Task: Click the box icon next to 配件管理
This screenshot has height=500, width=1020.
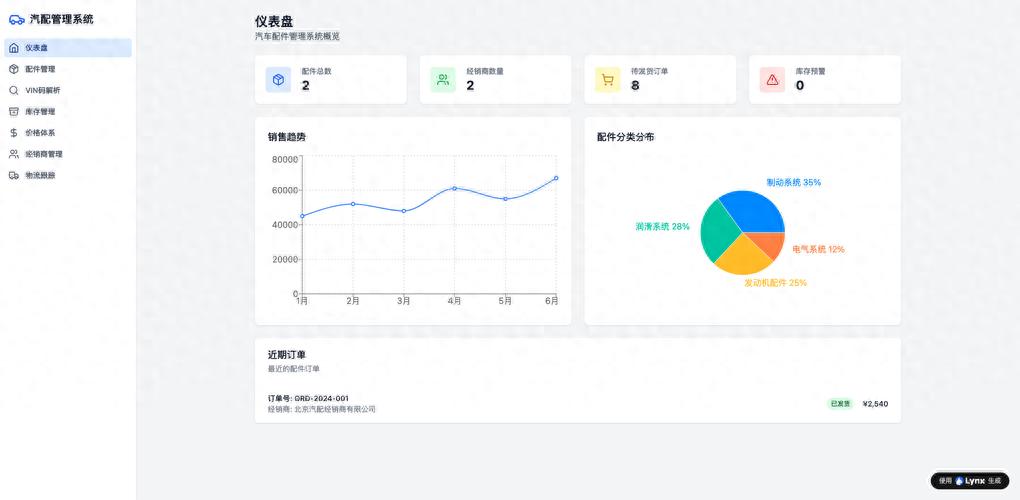Action: coord(14,69)
